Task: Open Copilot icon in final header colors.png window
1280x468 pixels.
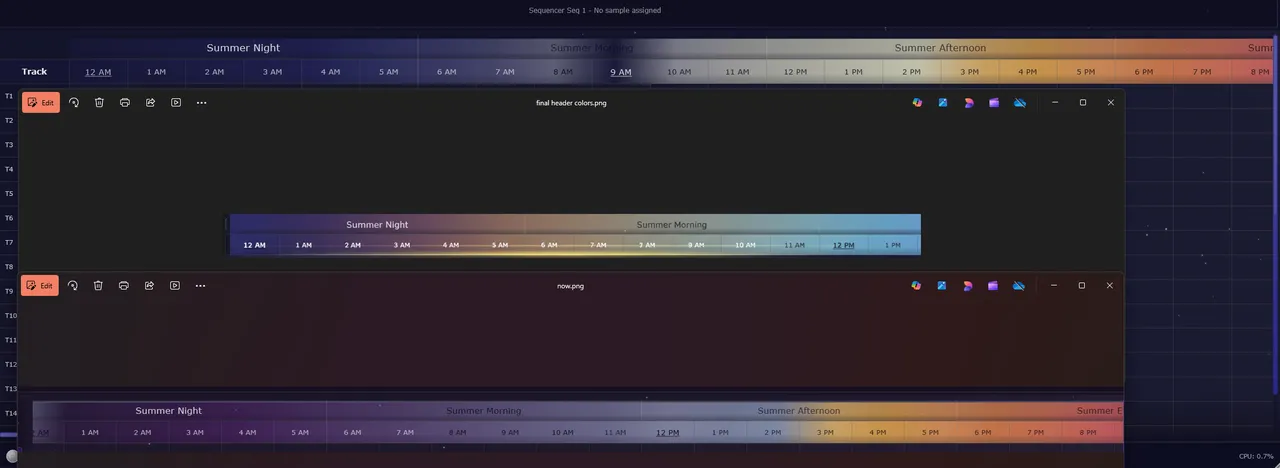Action: (x=917, y=102)
